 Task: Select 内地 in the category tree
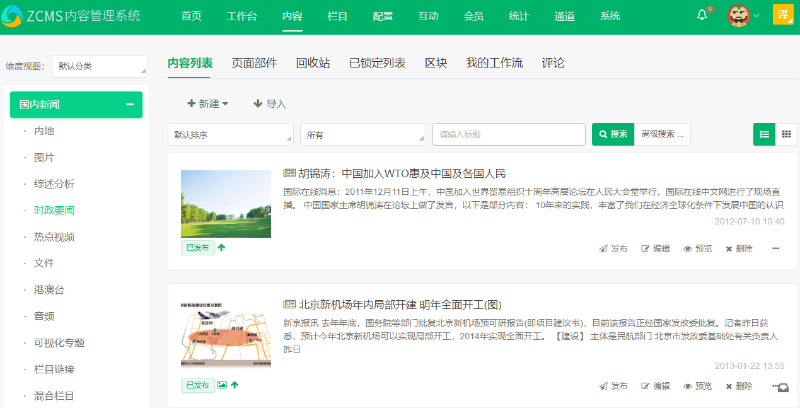(44, 131)
